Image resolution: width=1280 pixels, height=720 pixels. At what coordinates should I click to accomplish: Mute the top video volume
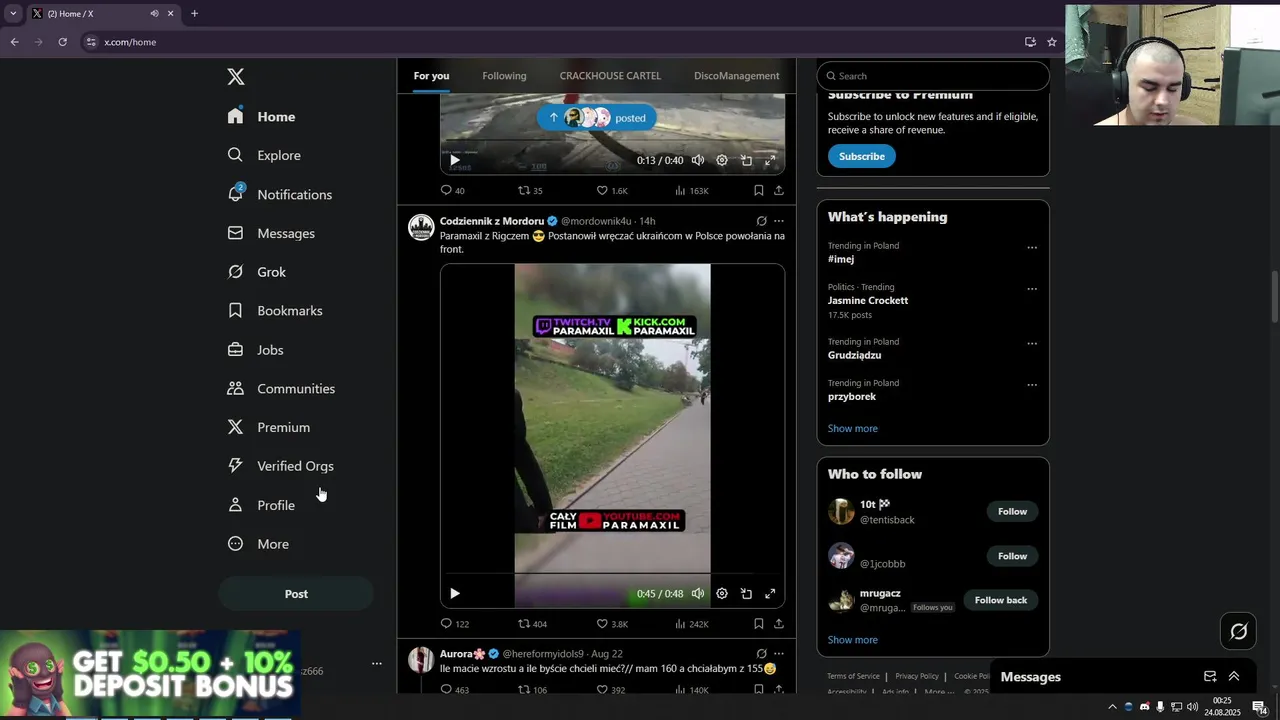[698, 160]
